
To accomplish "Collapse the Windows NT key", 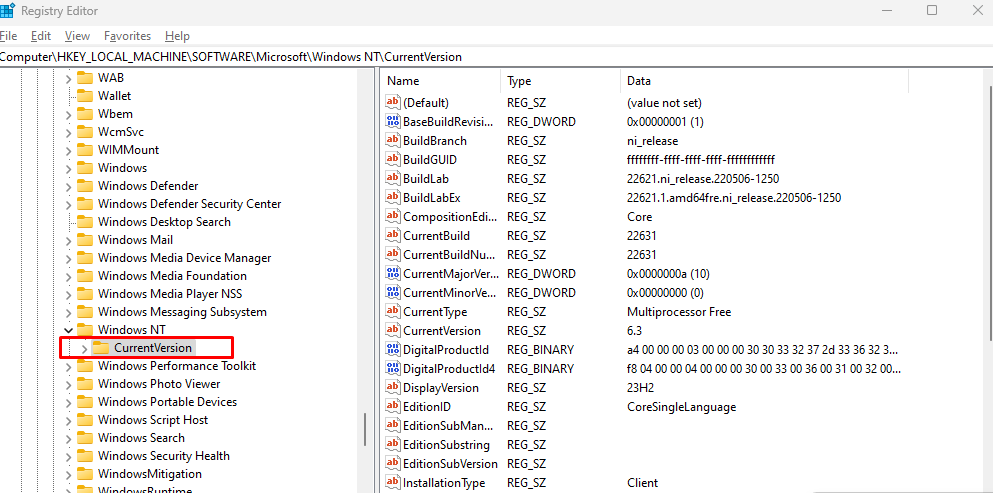I will [68, 330].
